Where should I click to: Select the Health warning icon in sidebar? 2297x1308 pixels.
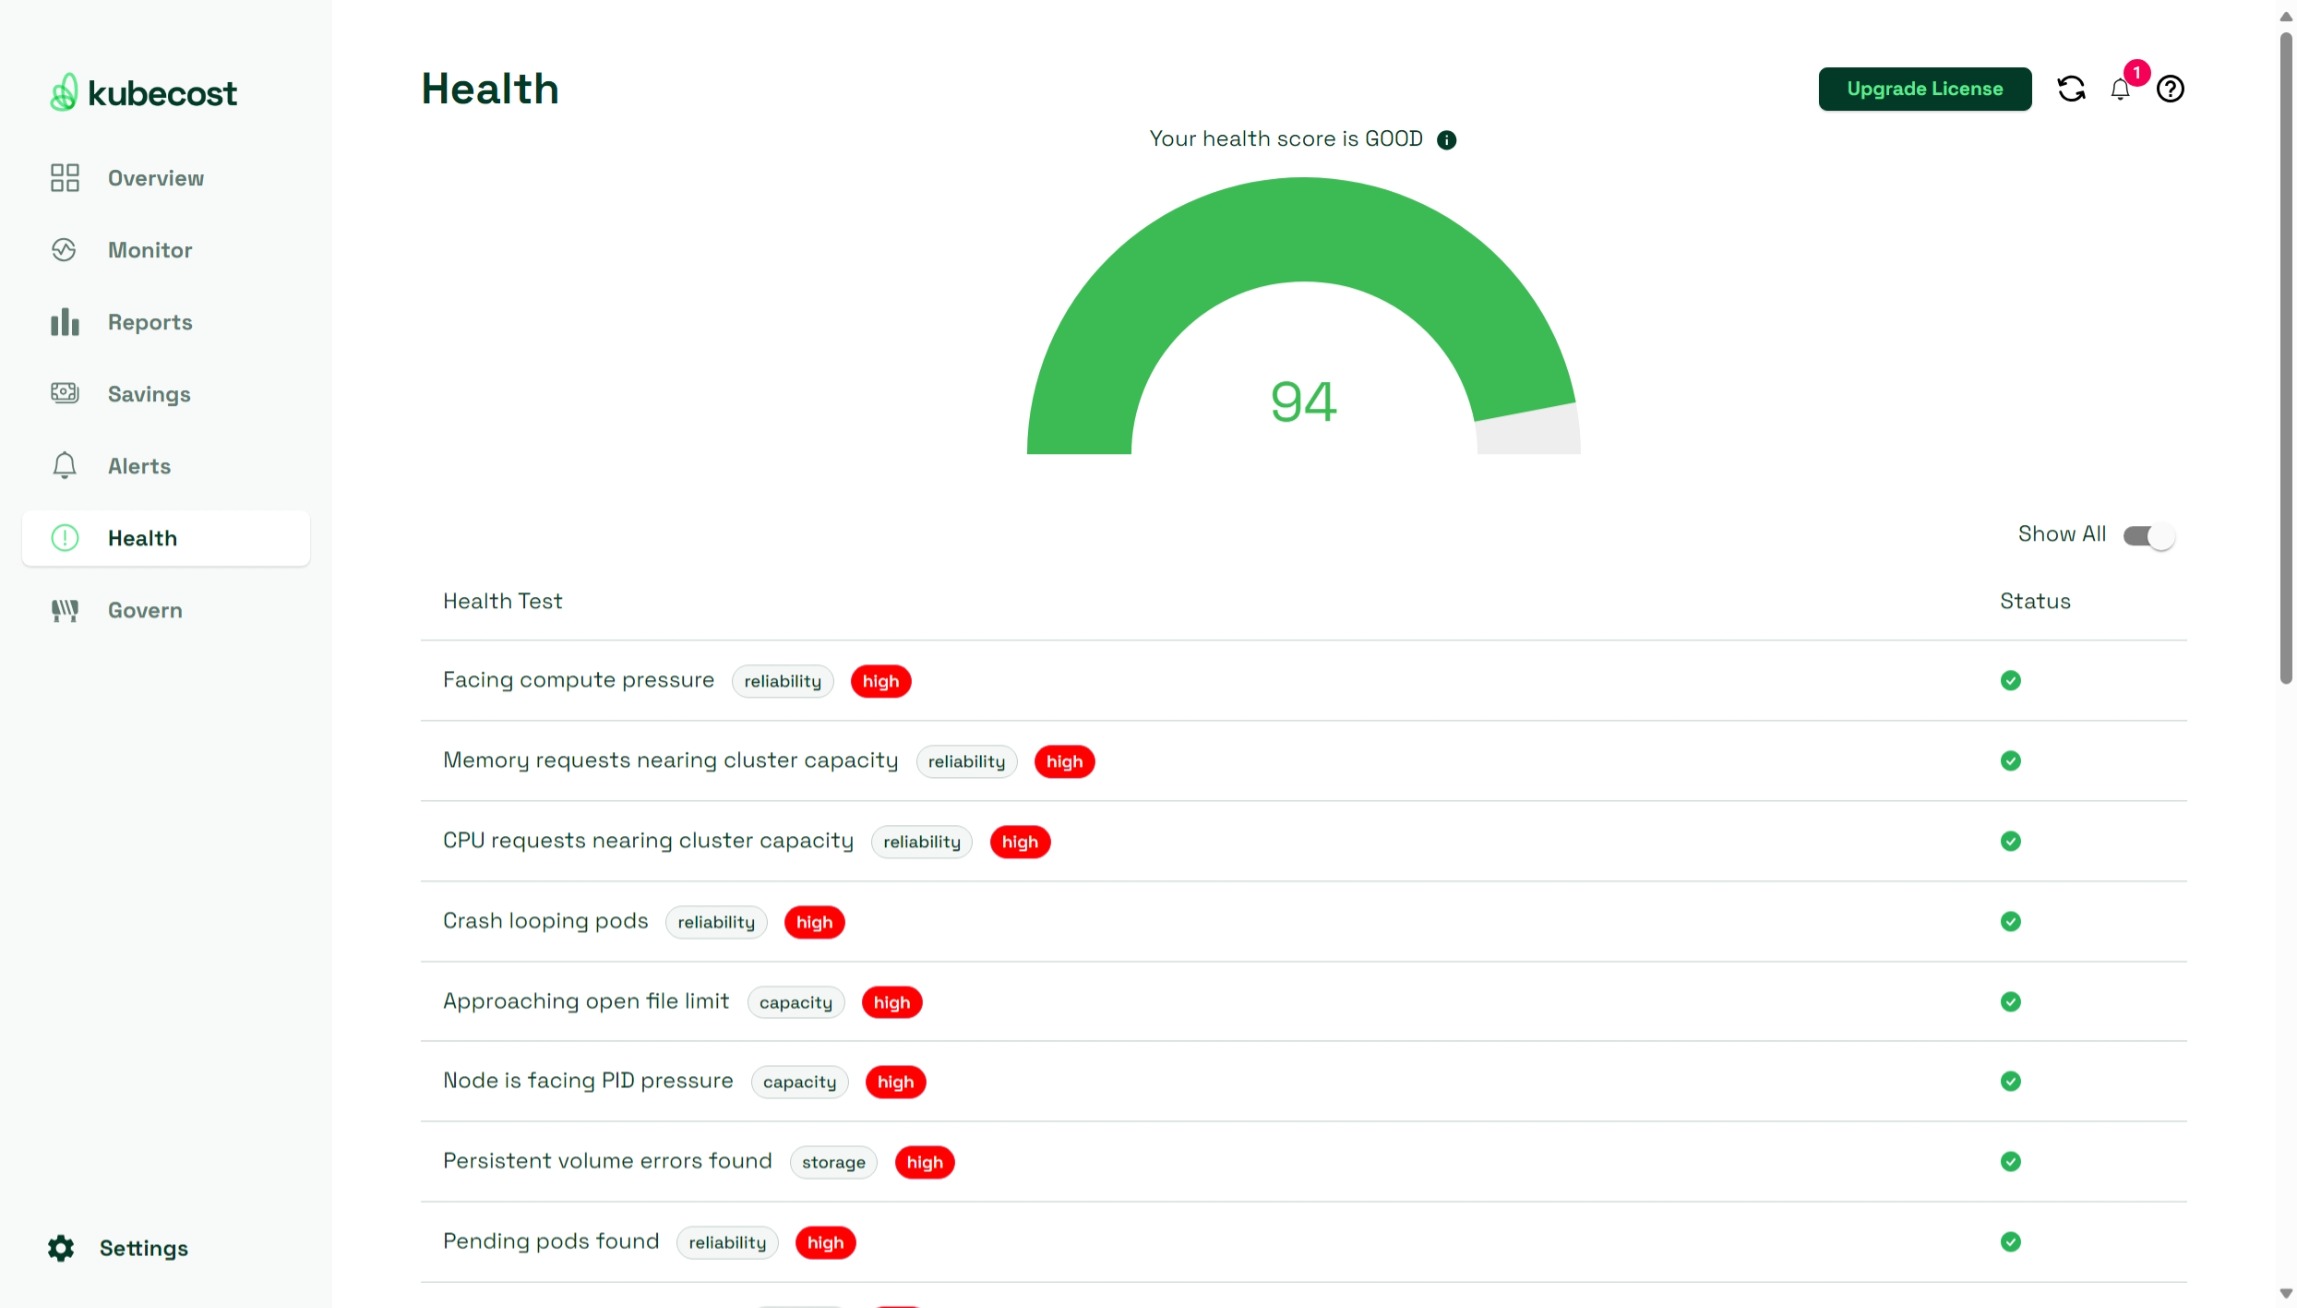click(63, 537)
